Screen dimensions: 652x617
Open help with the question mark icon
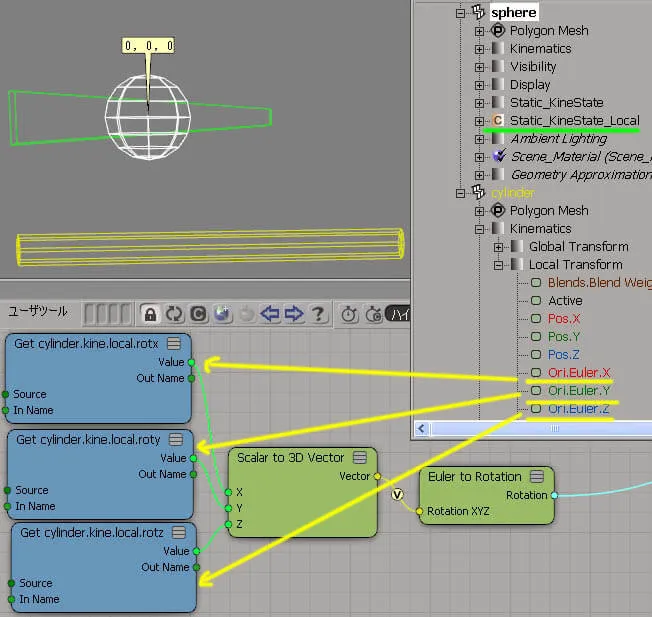click(x=318, y=314)
